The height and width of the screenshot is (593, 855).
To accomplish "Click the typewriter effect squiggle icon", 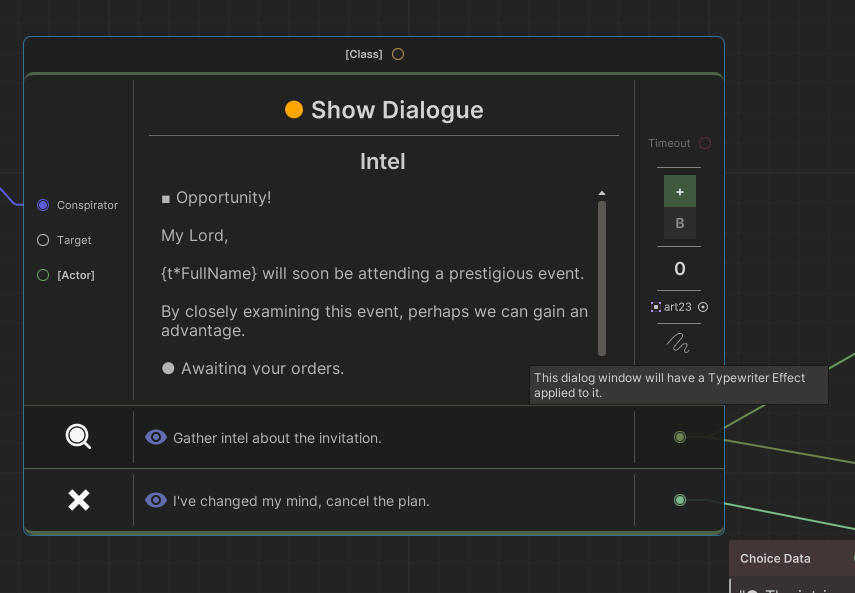I will coord(678,343).
